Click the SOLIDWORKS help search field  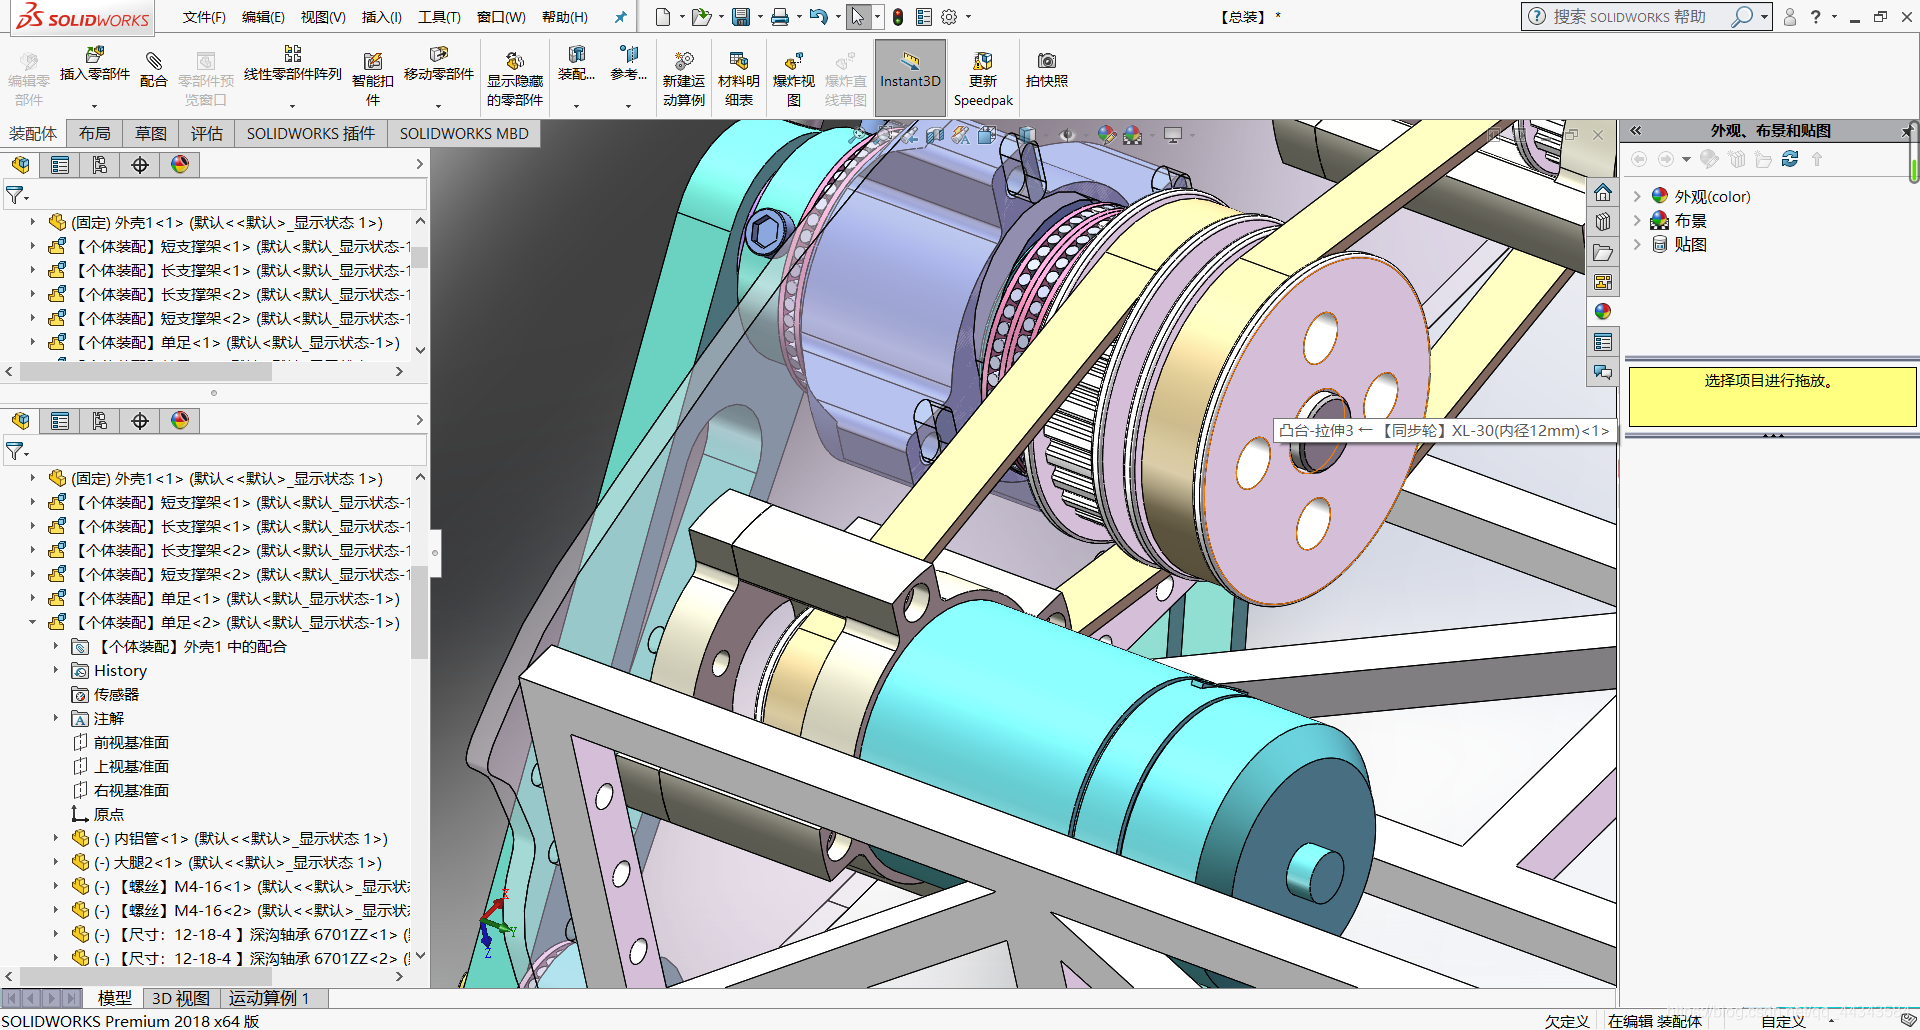click(1630, 17)
